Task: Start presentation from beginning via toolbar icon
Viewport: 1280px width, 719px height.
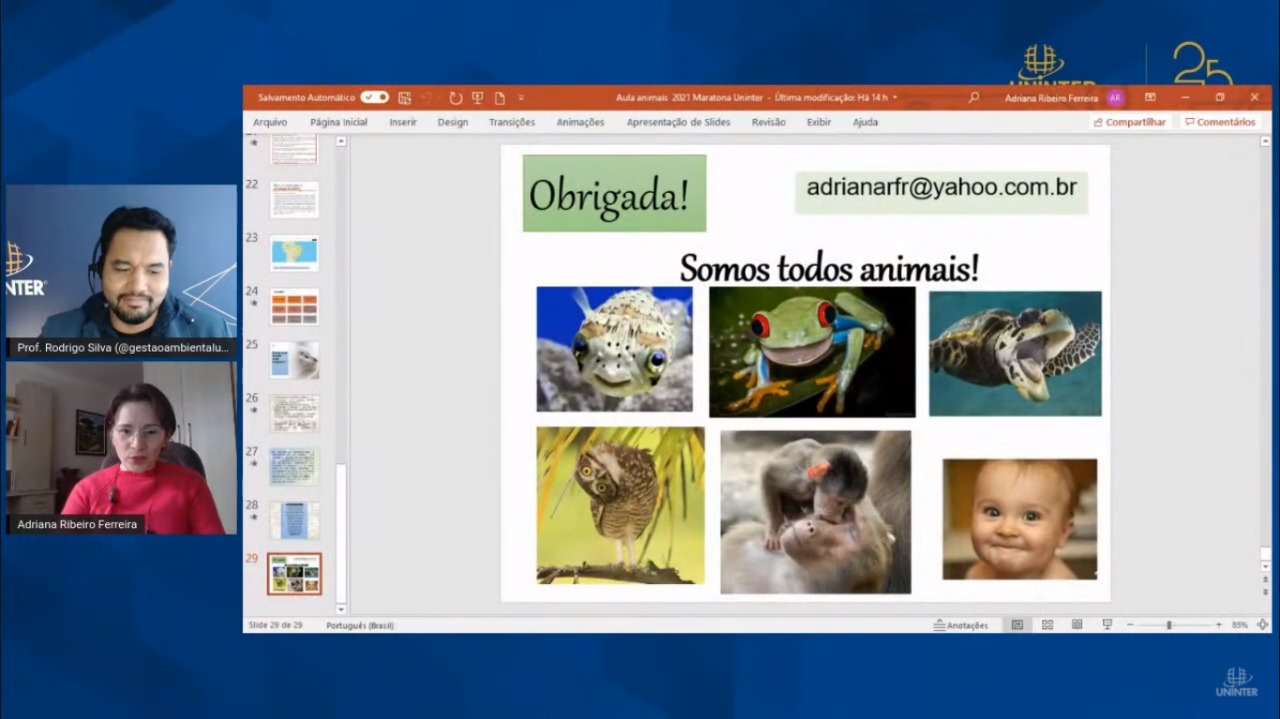Action: coord(477,98)
